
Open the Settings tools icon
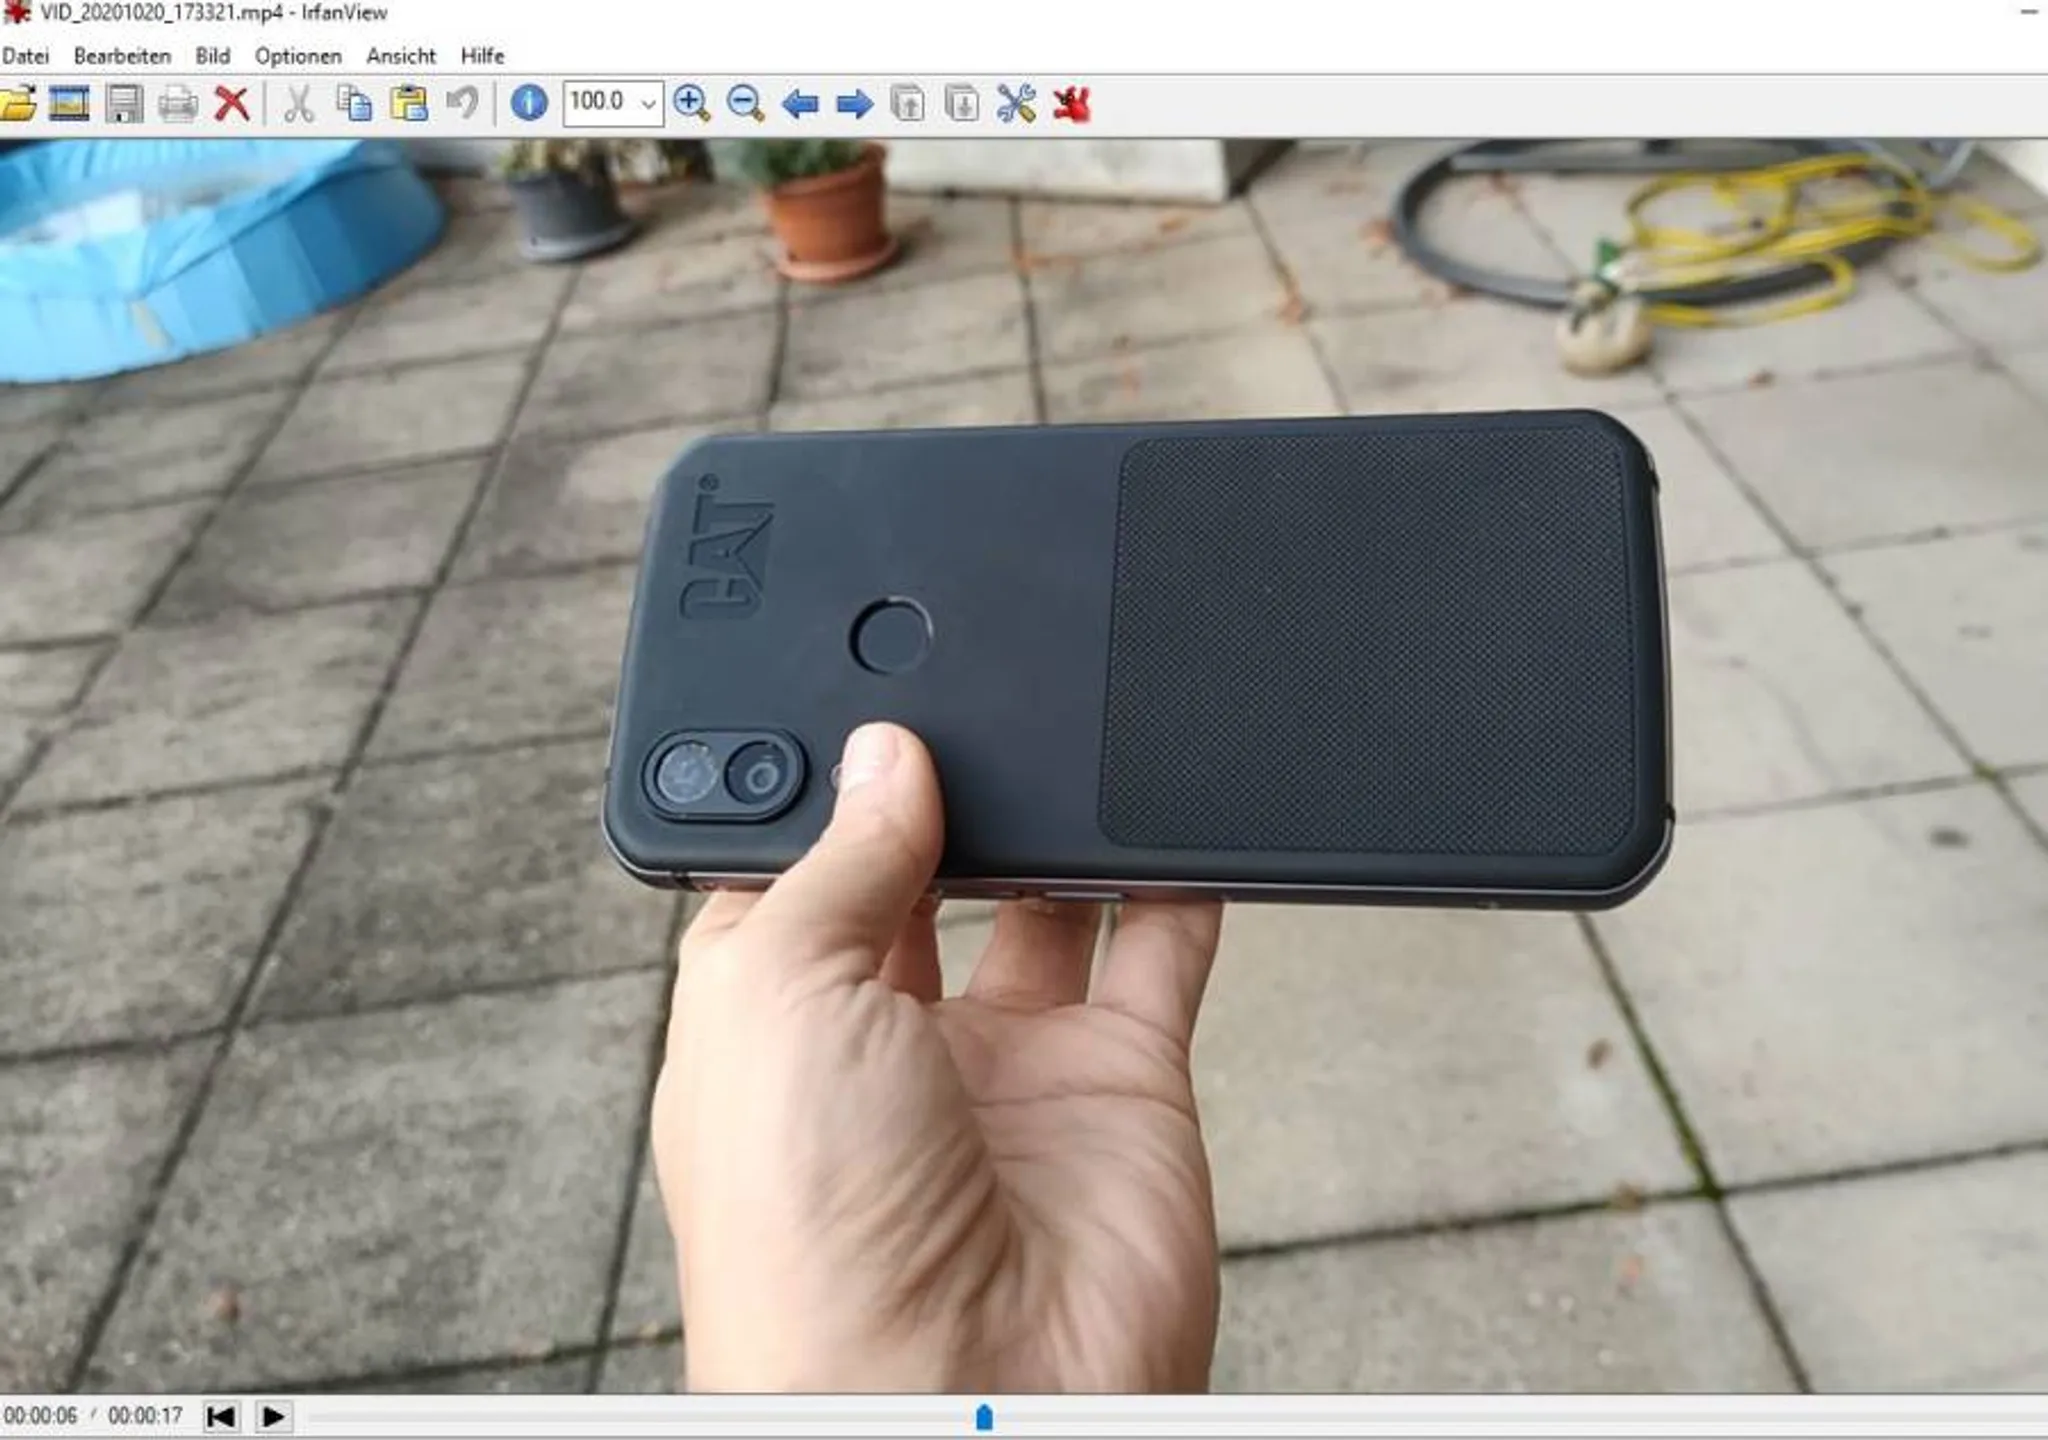click(x=1016, y=103)
